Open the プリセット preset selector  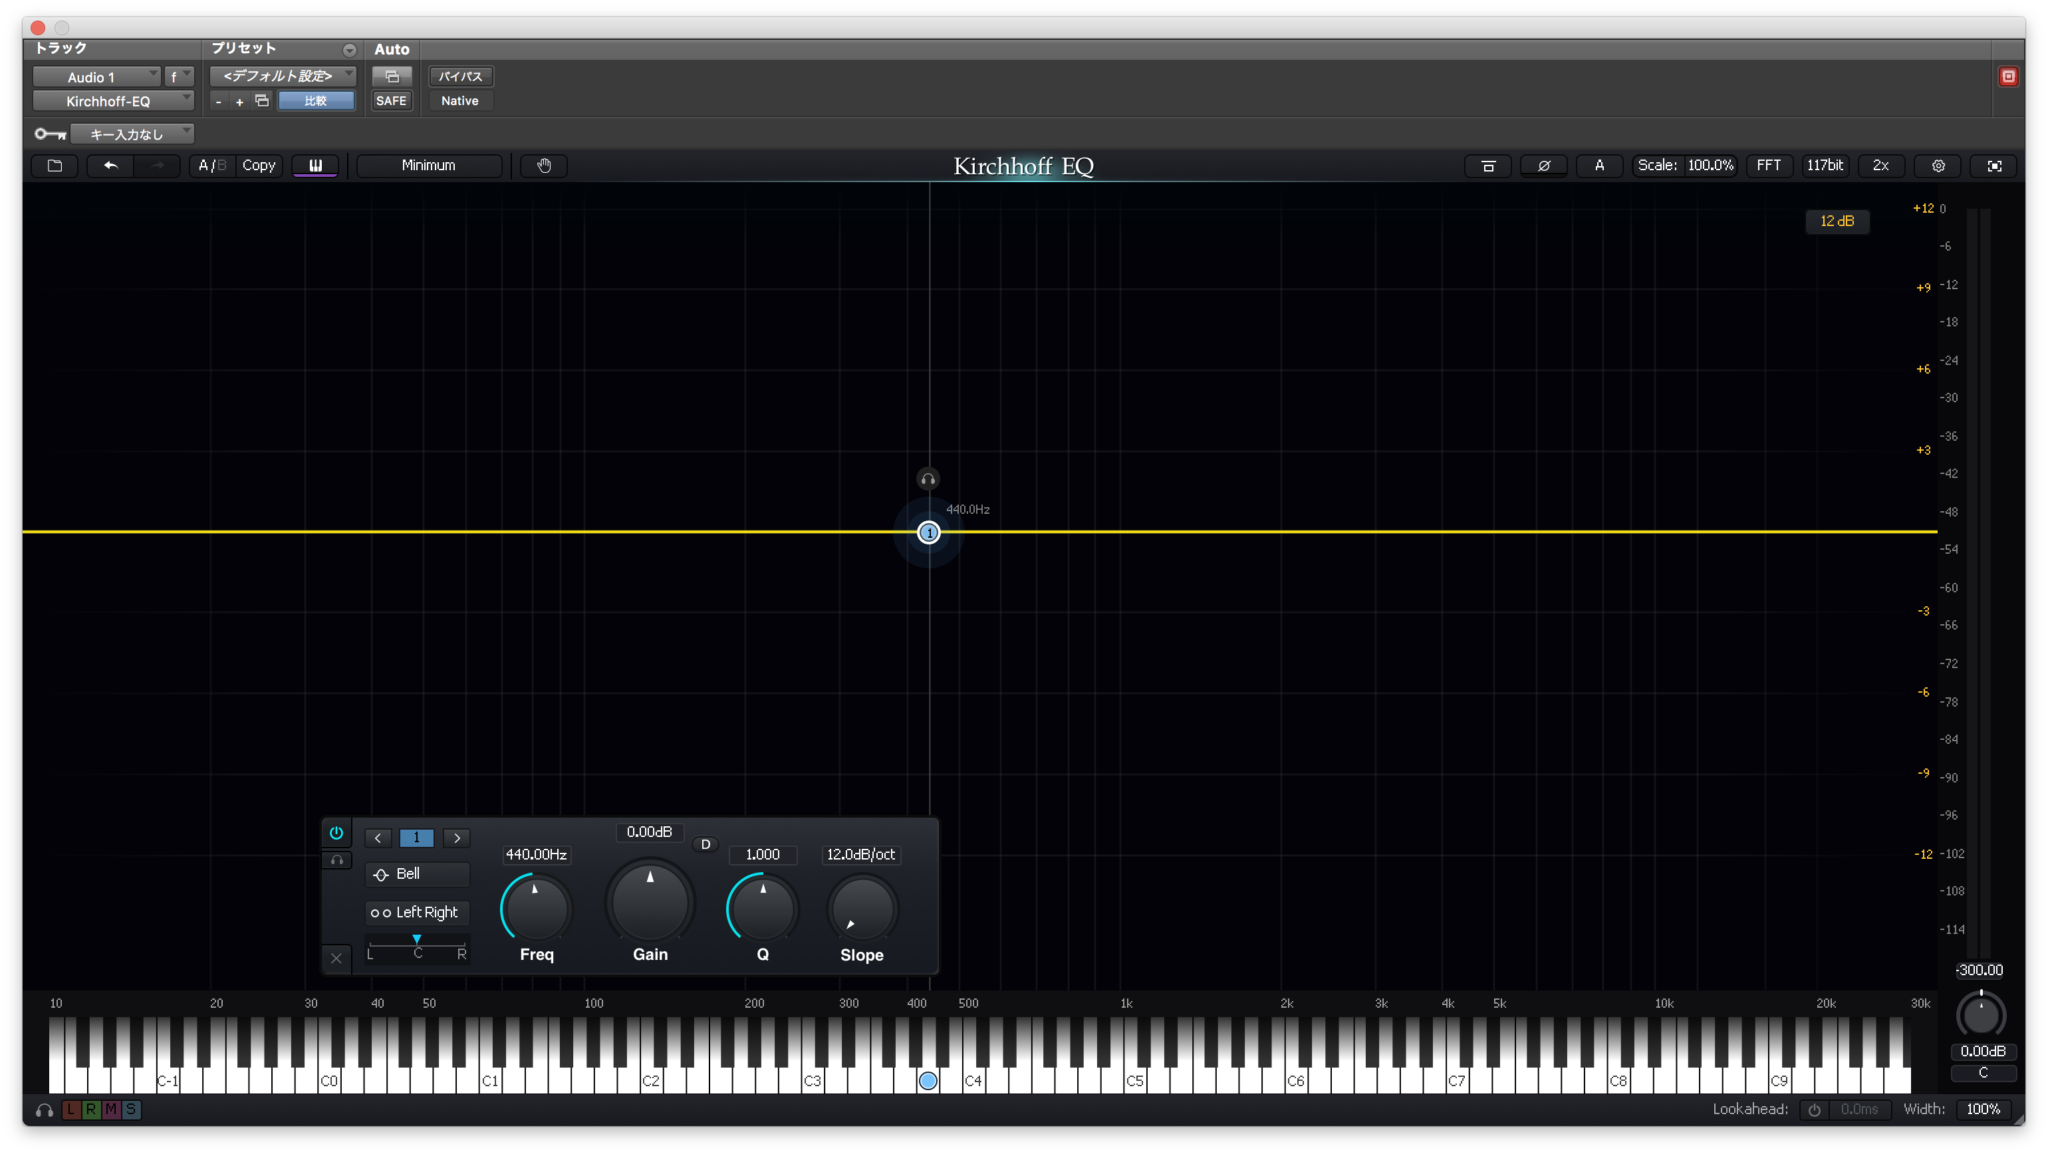pos(283,75)
